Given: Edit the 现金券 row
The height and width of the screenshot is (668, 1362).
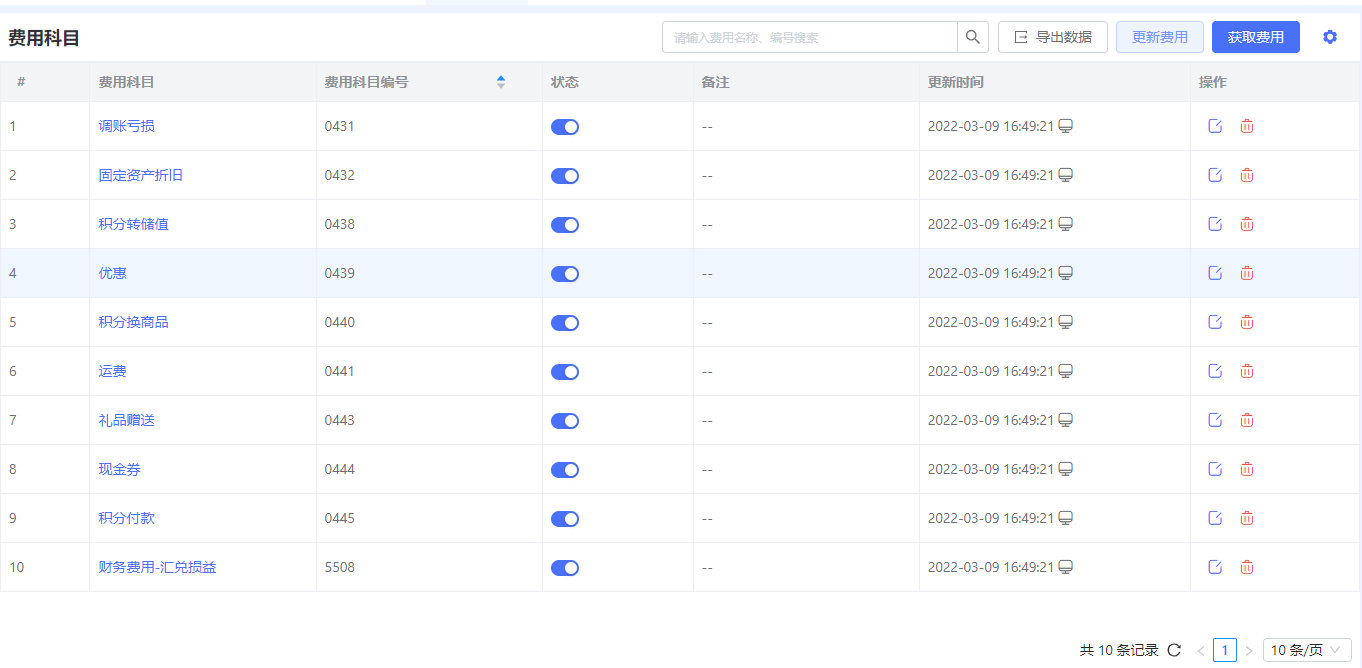Looking at the screenshot, I should pos(1215,469).
